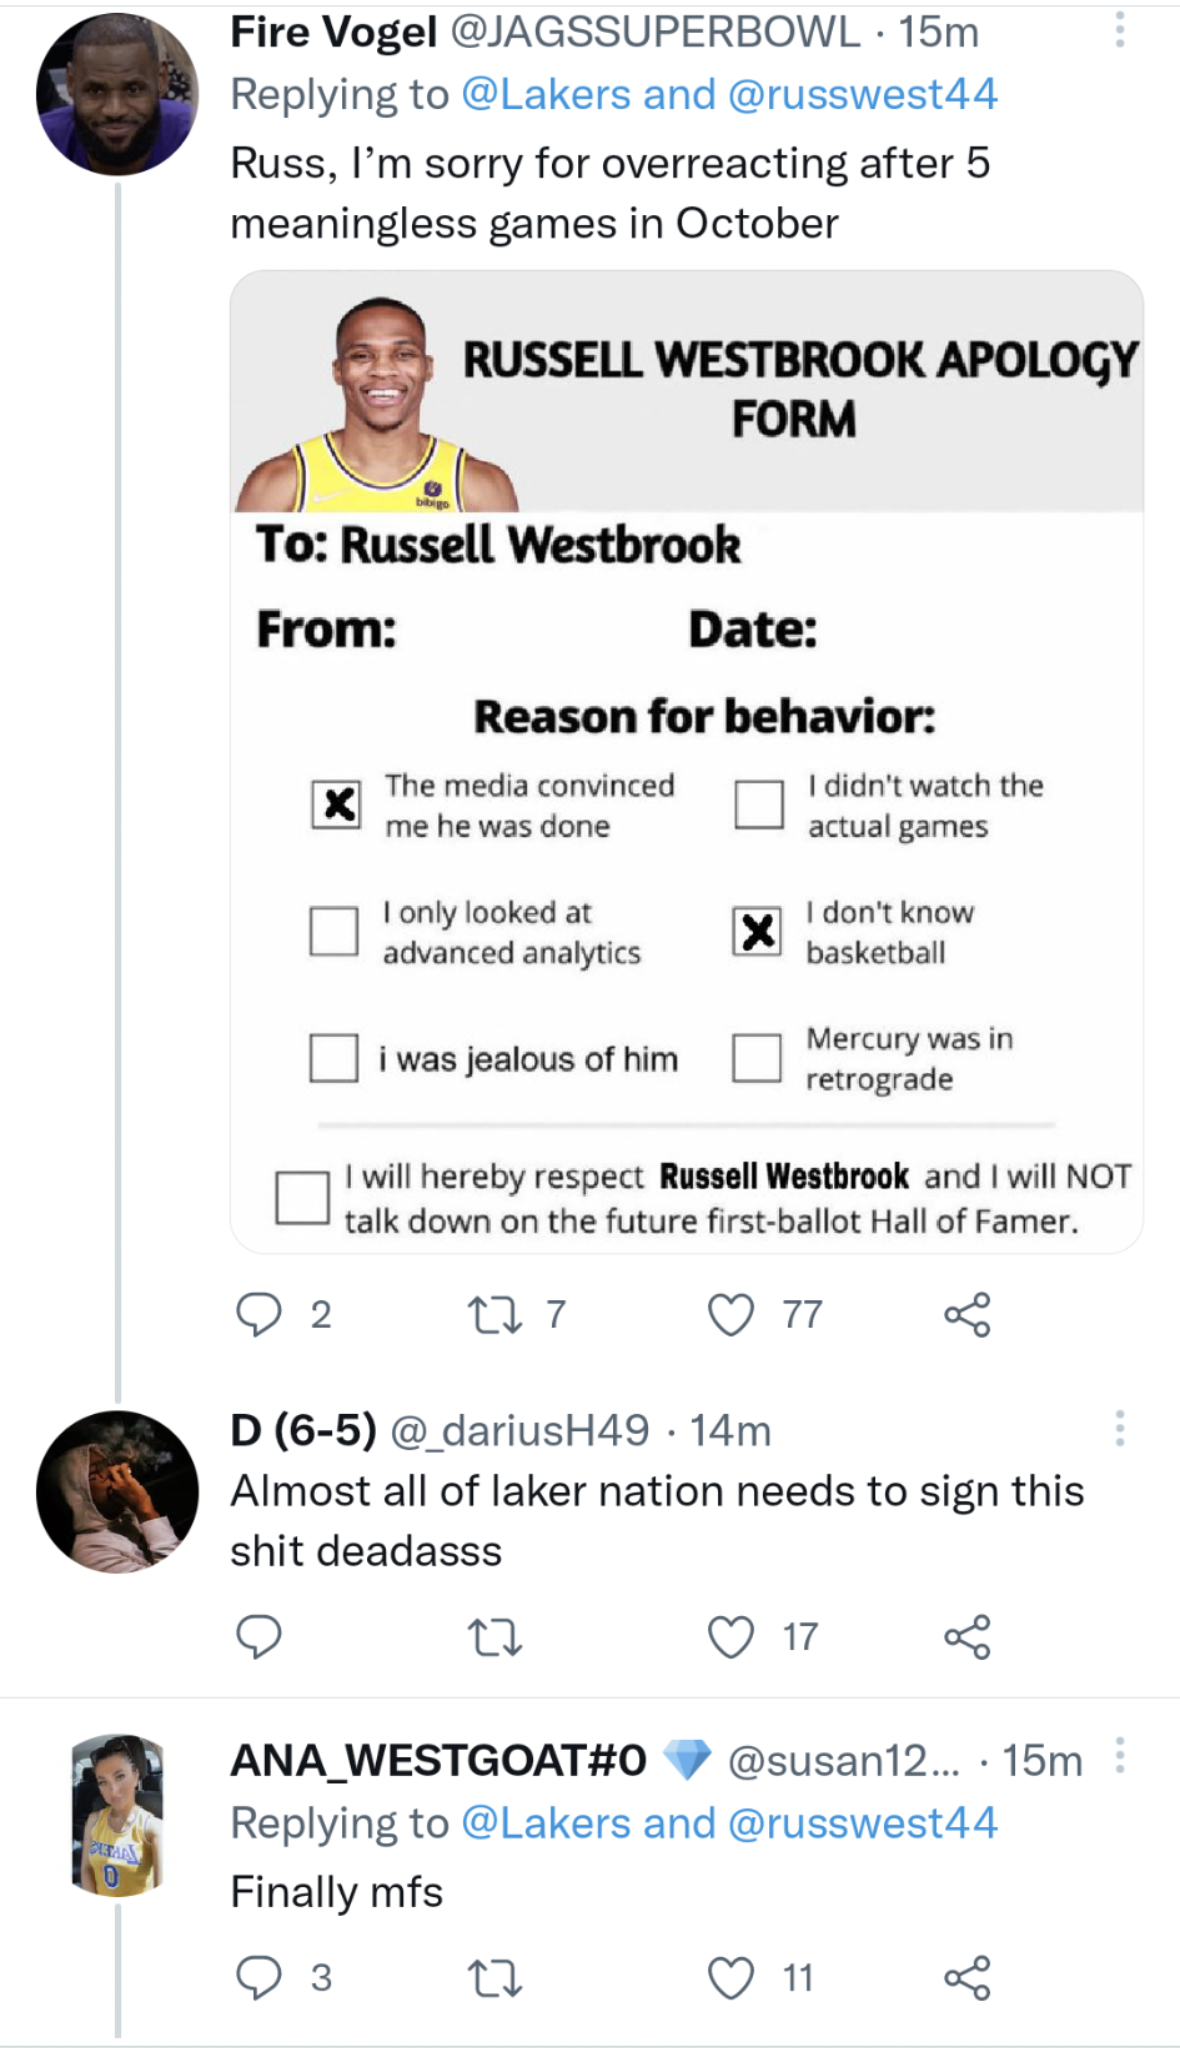Open more options on ANA_WESTGOAT's tweet
This screenshot has height=2048, width=1180.
point(1122,1755)
